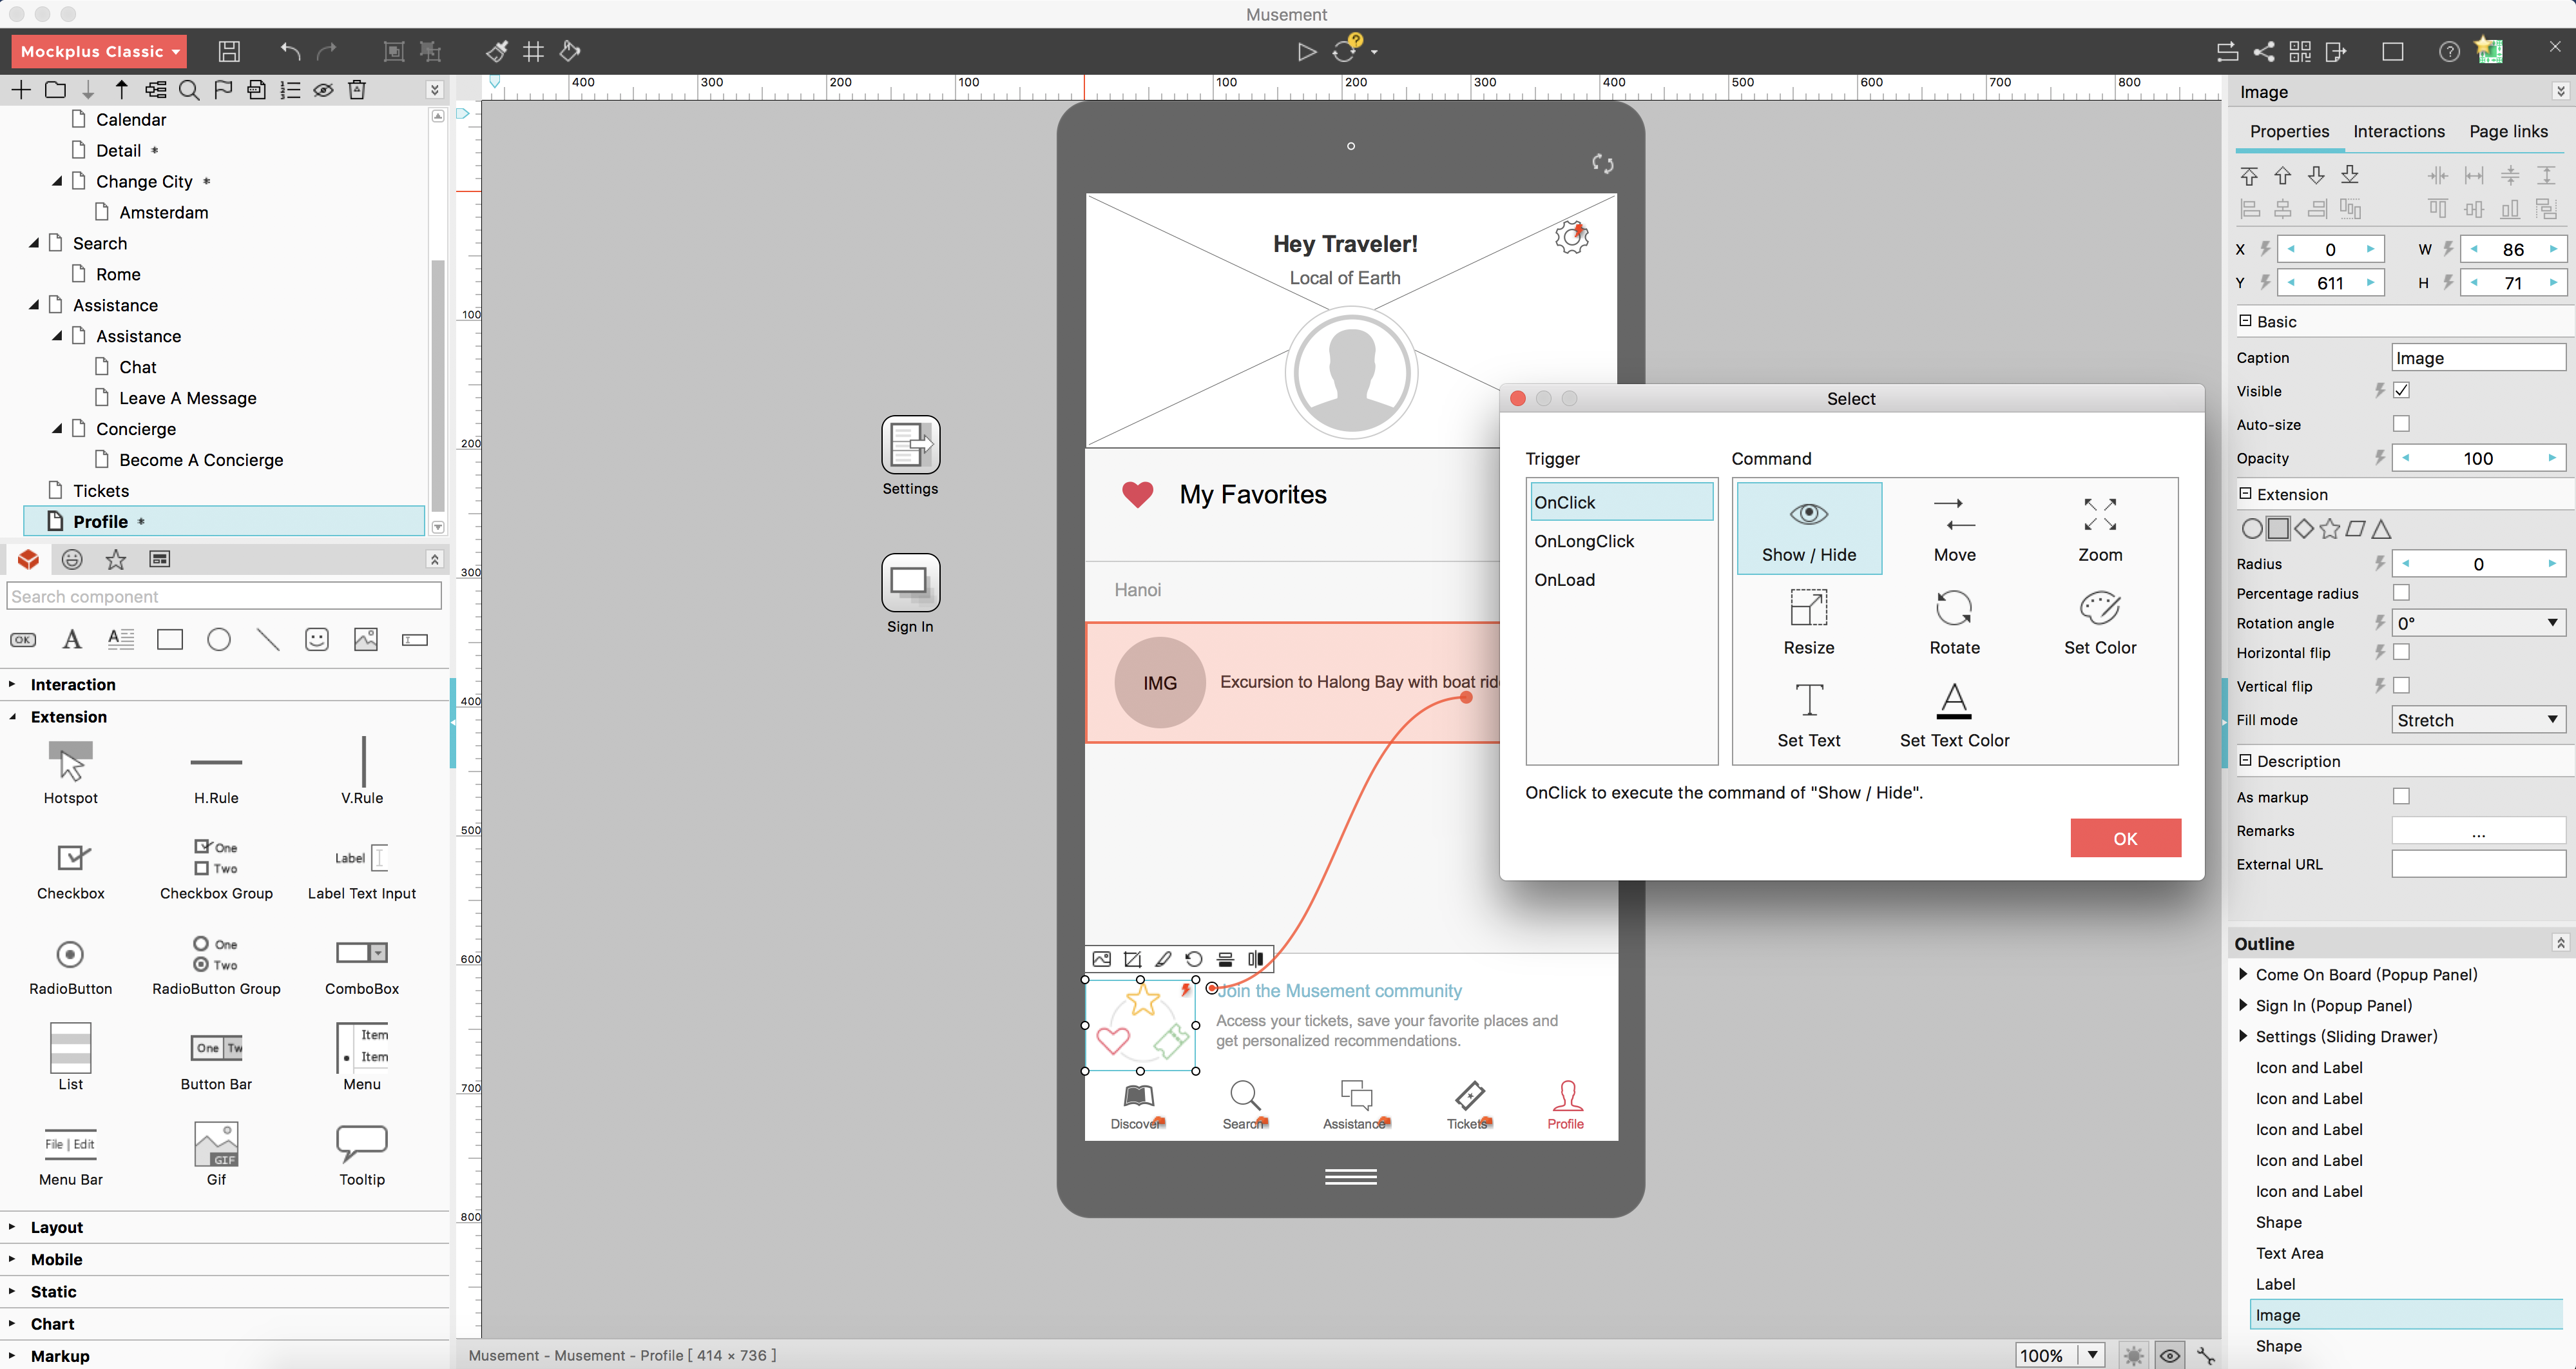Expand the Assistance tree item
2576x1369 pixels.
36,305
